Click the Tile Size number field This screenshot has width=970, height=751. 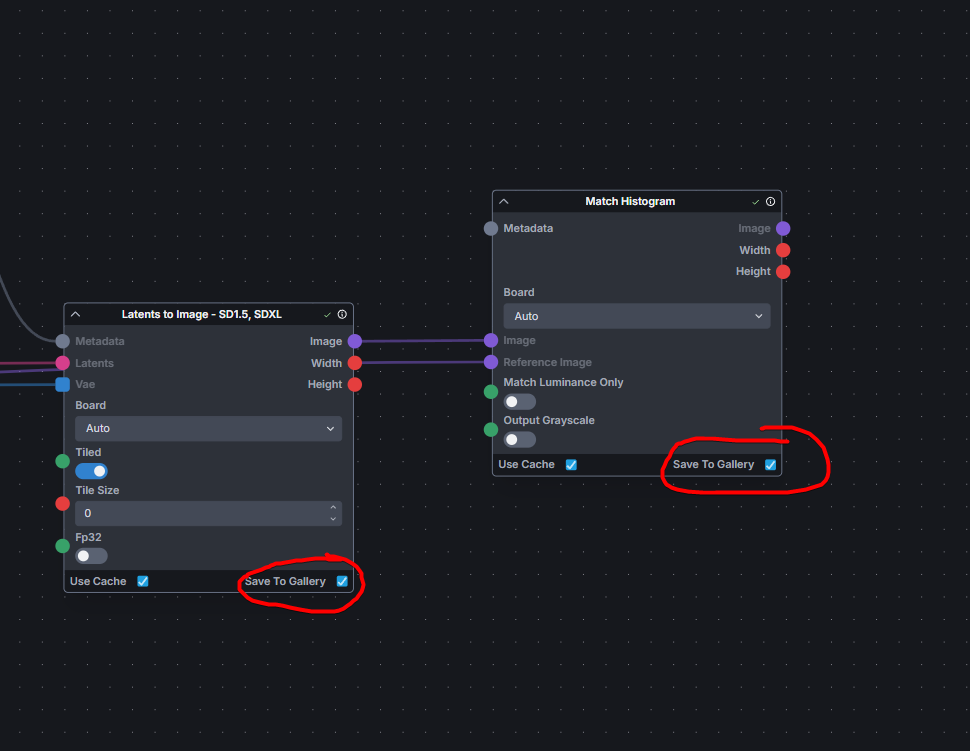[200, 513]
